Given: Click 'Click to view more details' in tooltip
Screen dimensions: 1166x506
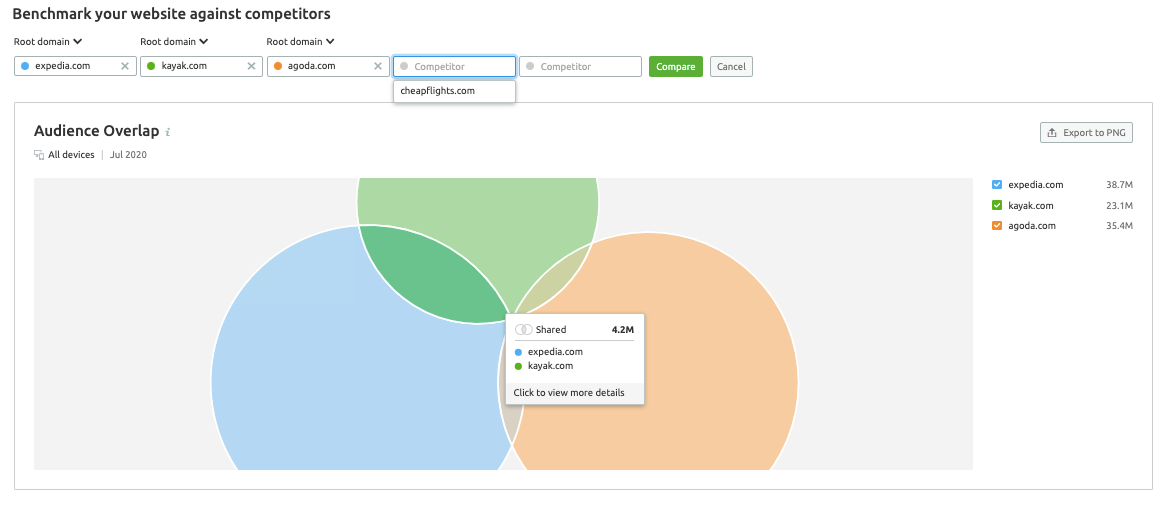Looking at the screenshot, I should coord(569,393).
